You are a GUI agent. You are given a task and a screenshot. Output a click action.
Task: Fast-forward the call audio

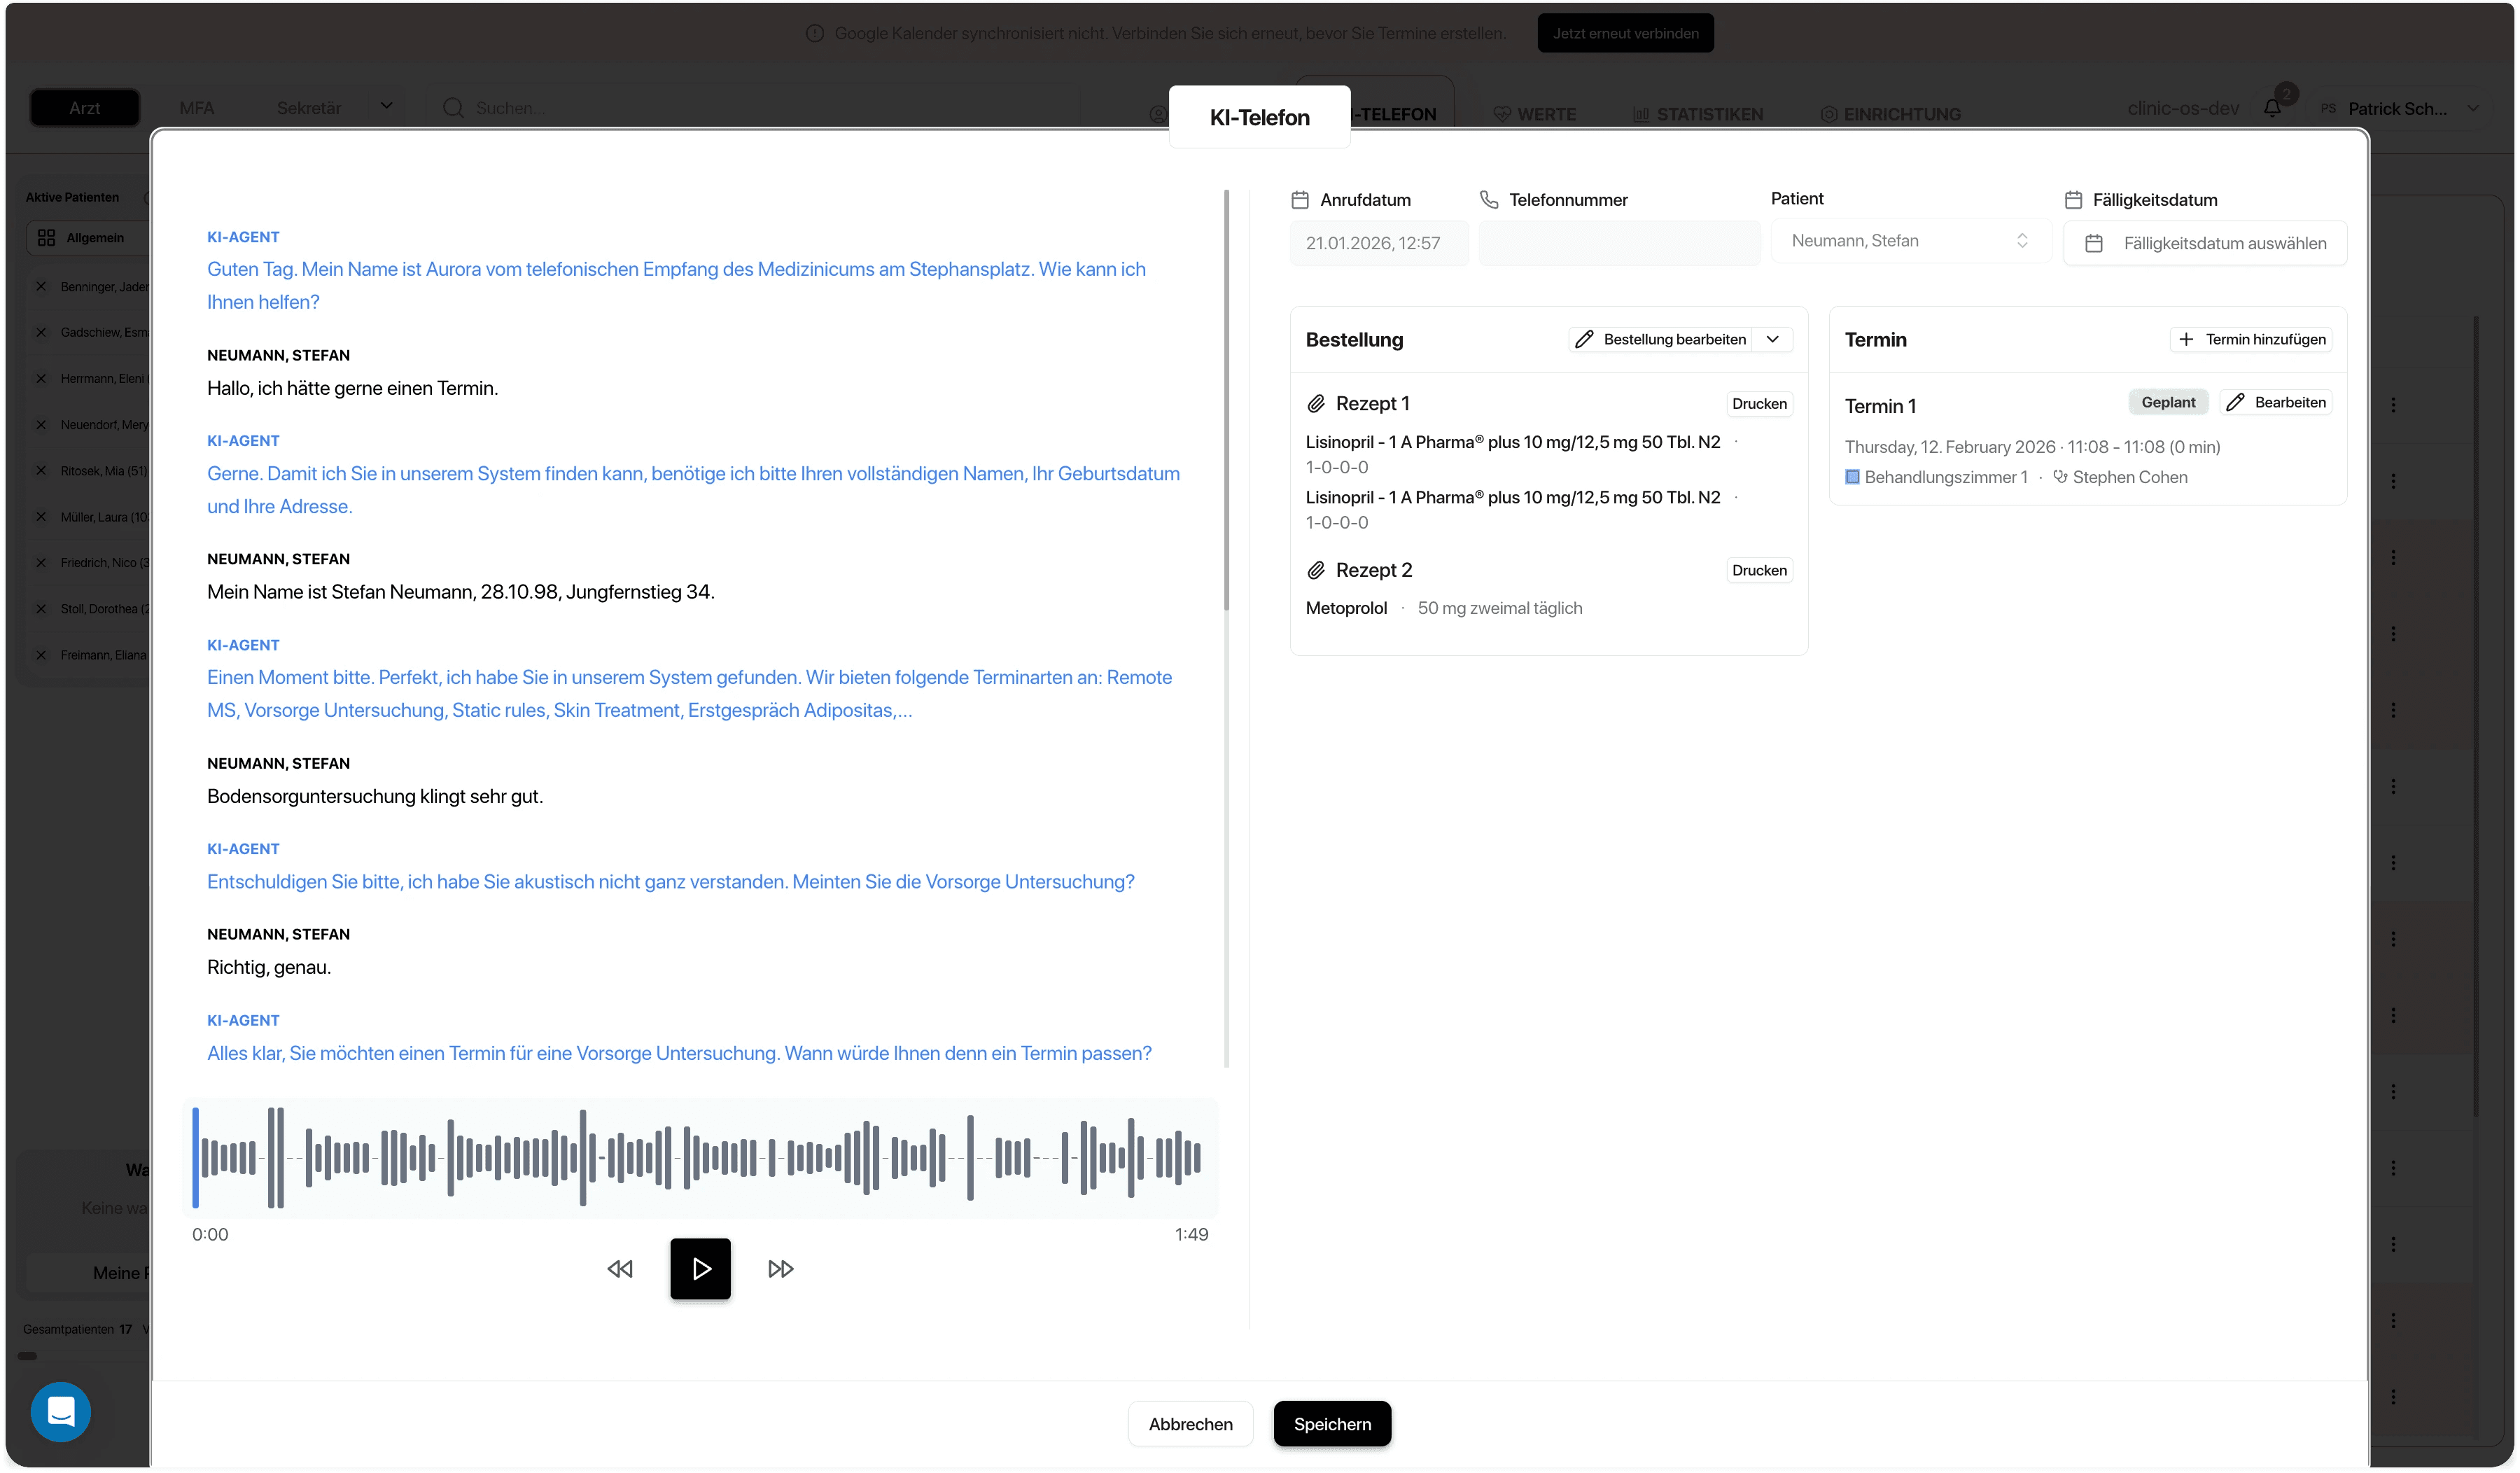click(780, 1268)
